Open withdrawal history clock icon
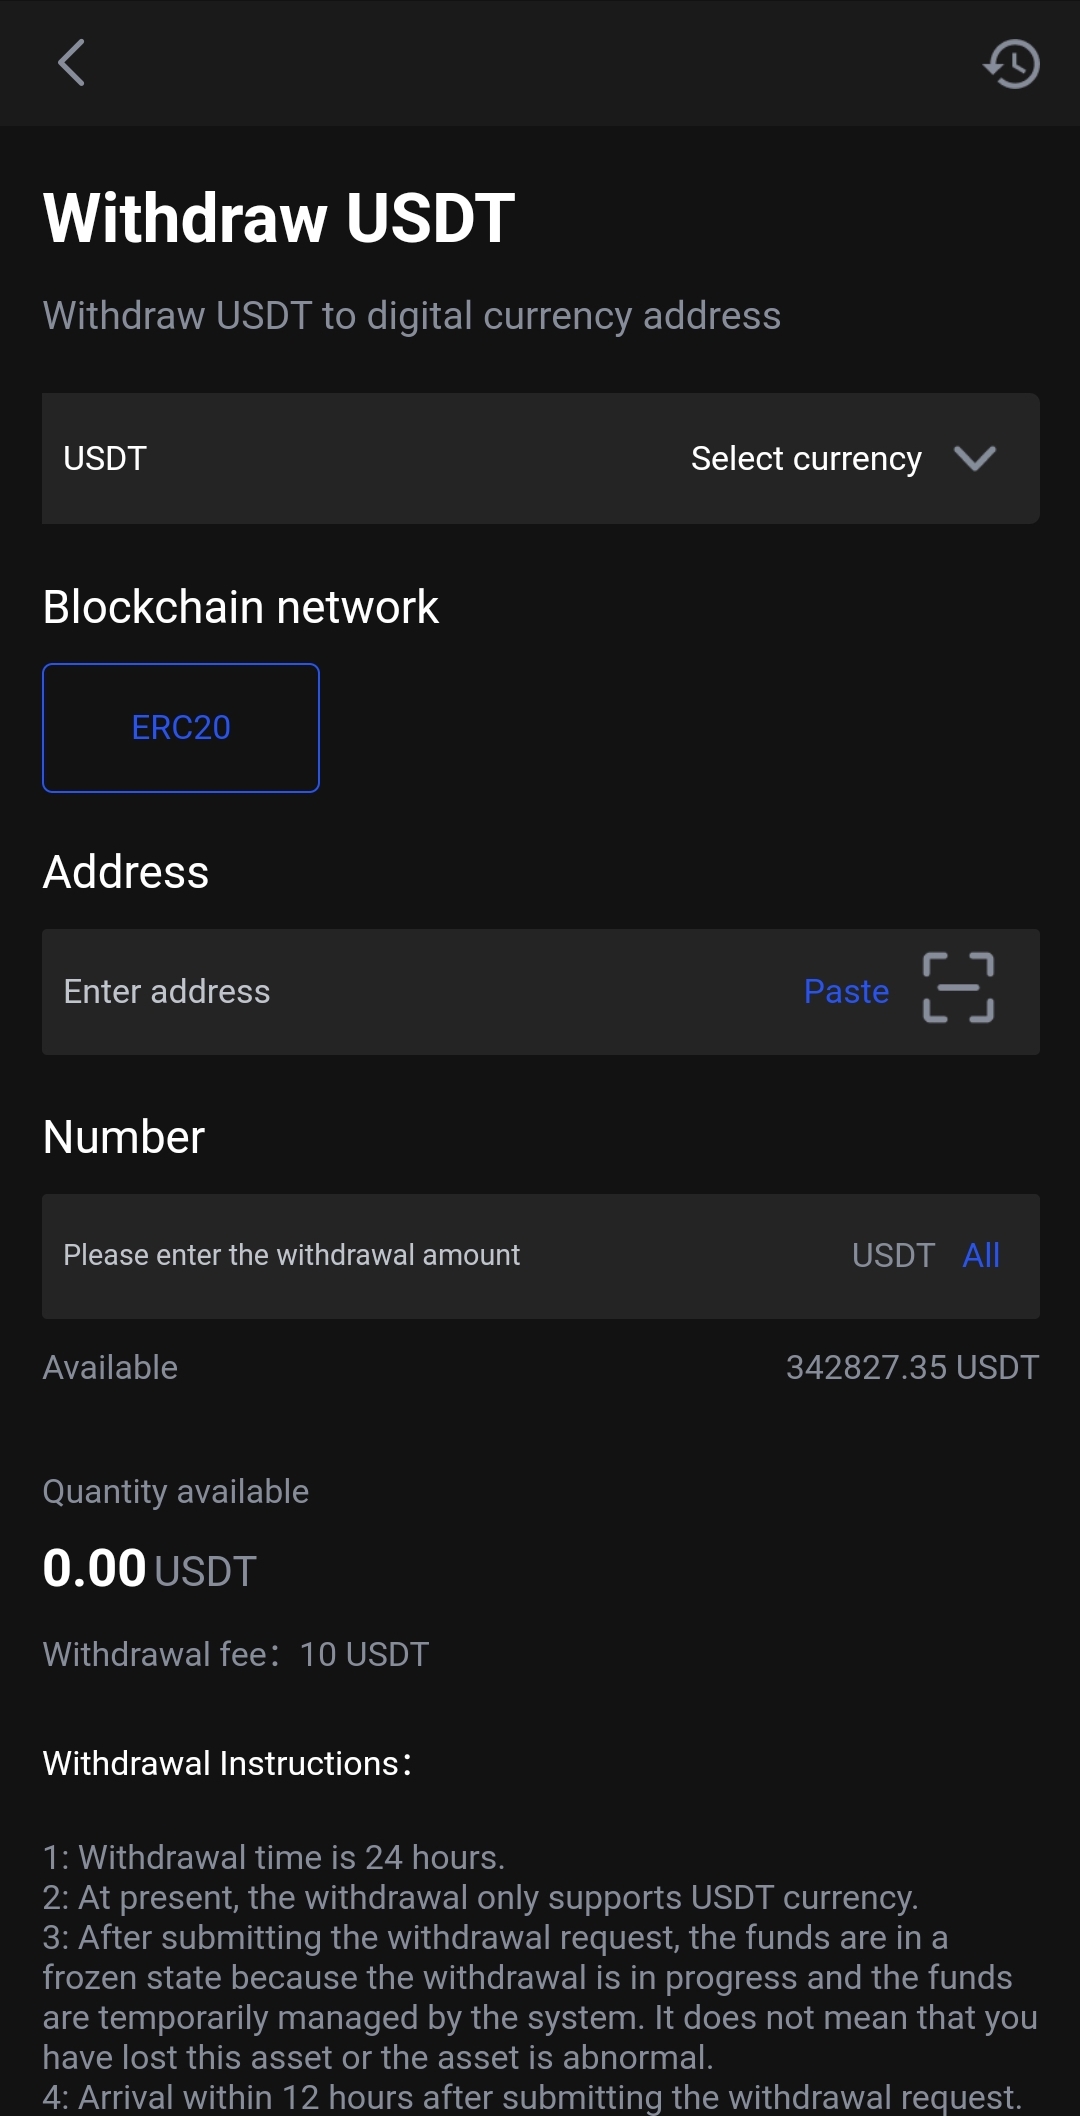The height and width of the screenshot is (2116, 1080). pos(1012,64)
